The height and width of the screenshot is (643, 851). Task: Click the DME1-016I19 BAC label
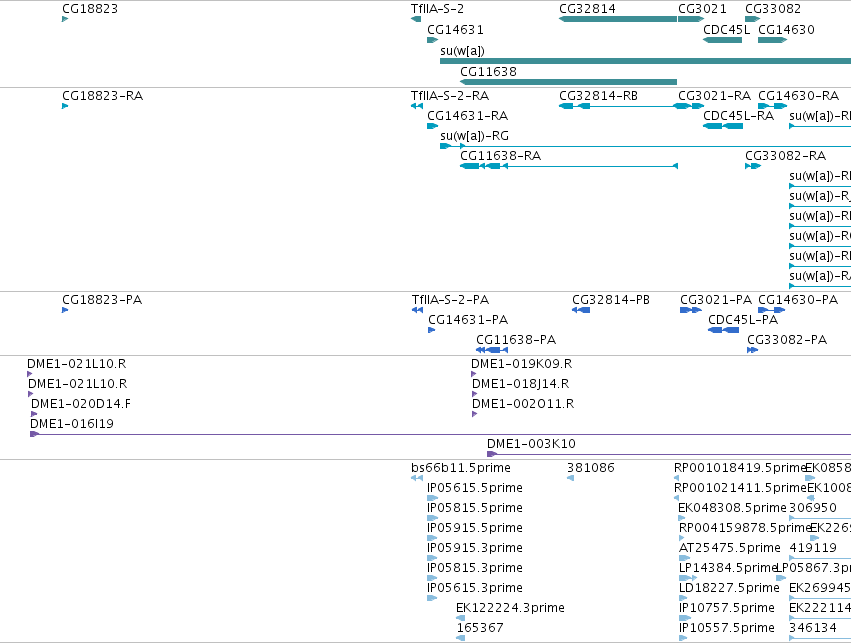(72, 424)
